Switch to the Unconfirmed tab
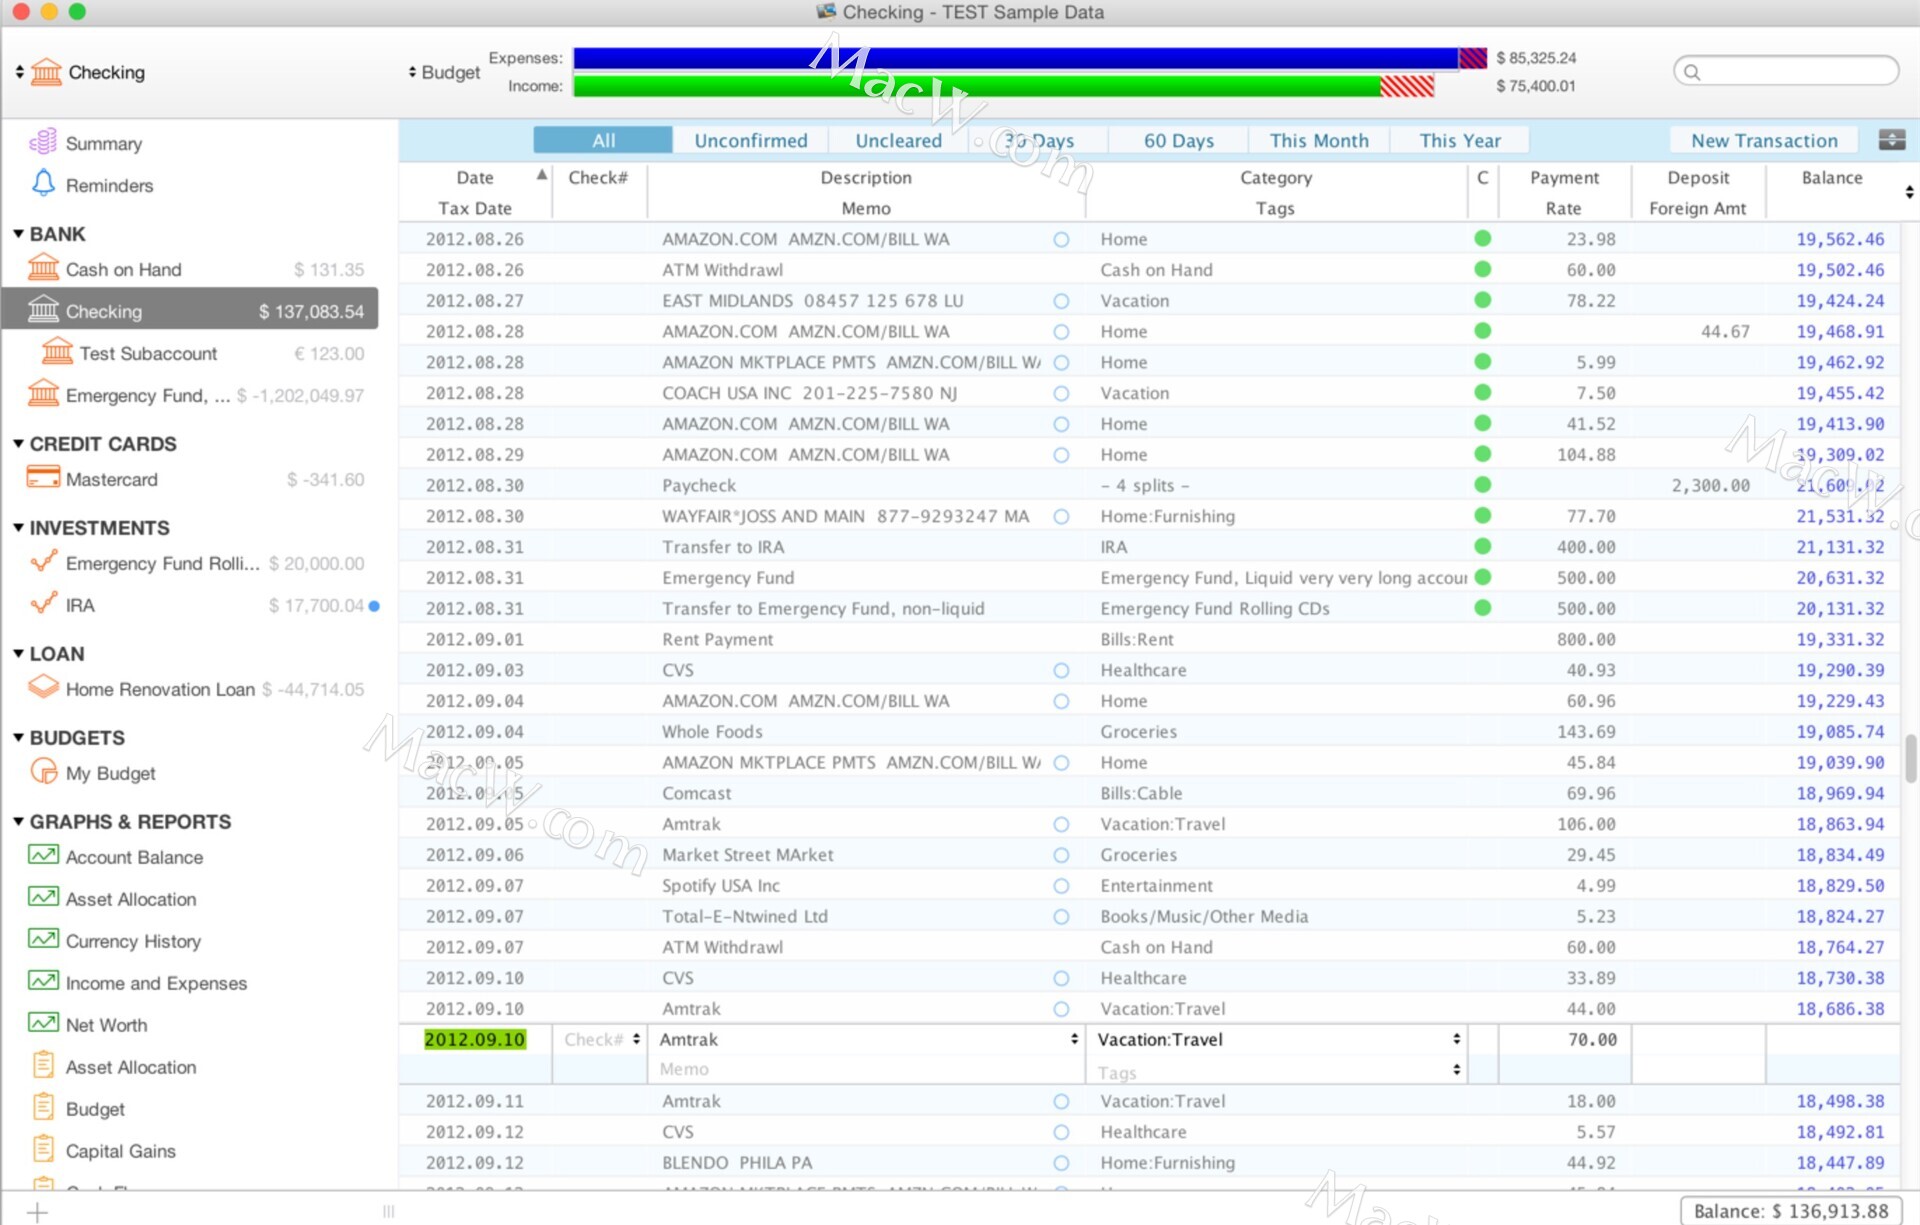Viewport: 1920px width, 1225px height. (751, 140)
